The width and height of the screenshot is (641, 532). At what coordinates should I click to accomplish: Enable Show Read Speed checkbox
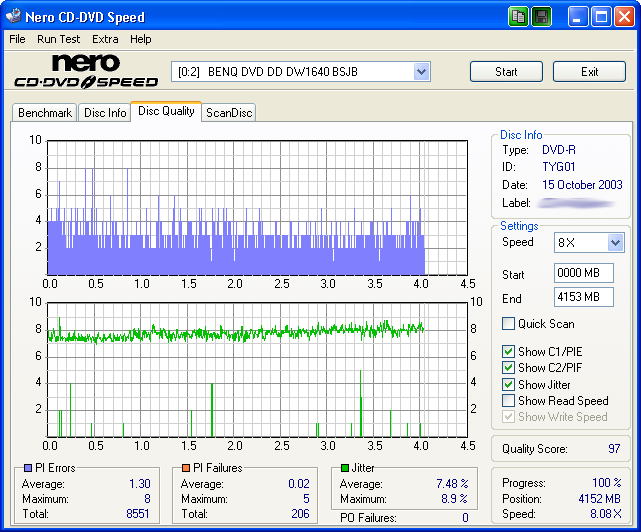(x=509, y=401)
